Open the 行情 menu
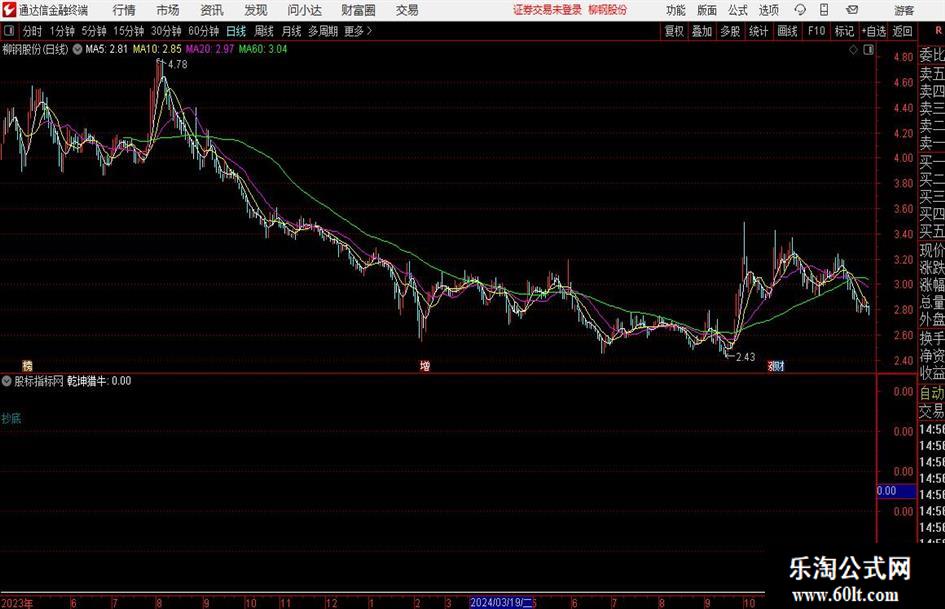The height and width of the screenshot is (609, 945). 124,10
